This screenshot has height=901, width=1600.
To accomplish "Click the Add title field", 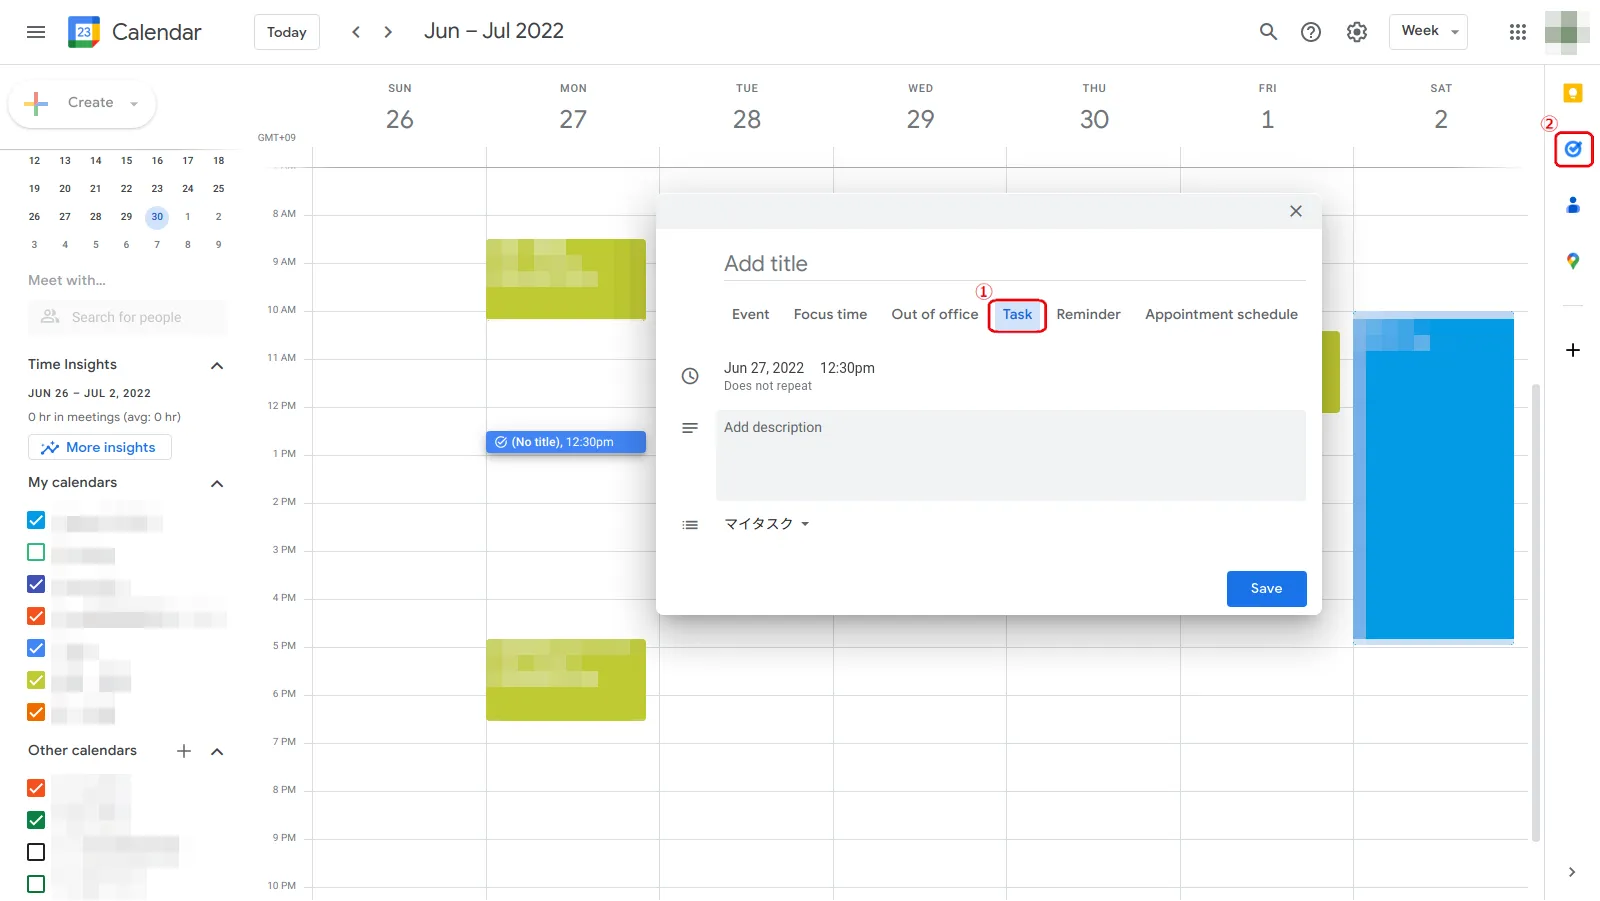I will click(x=900, y=263).
